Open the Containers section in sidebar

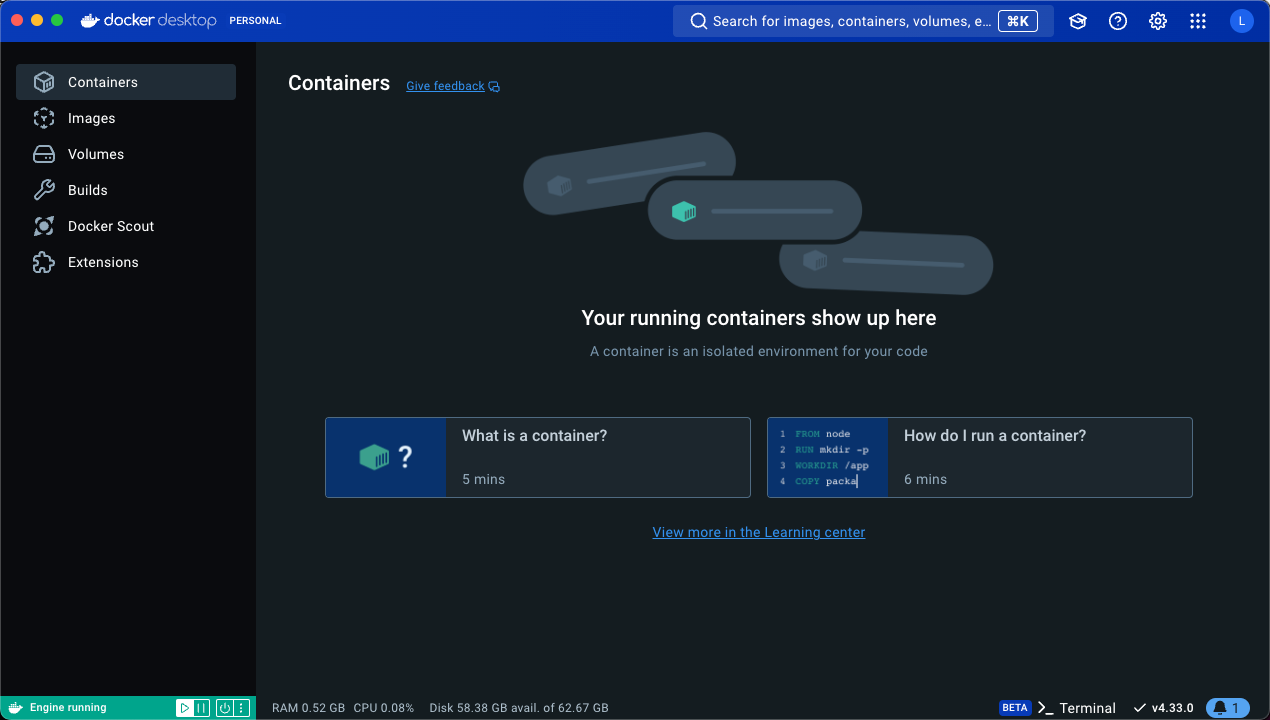pos(126,82)
